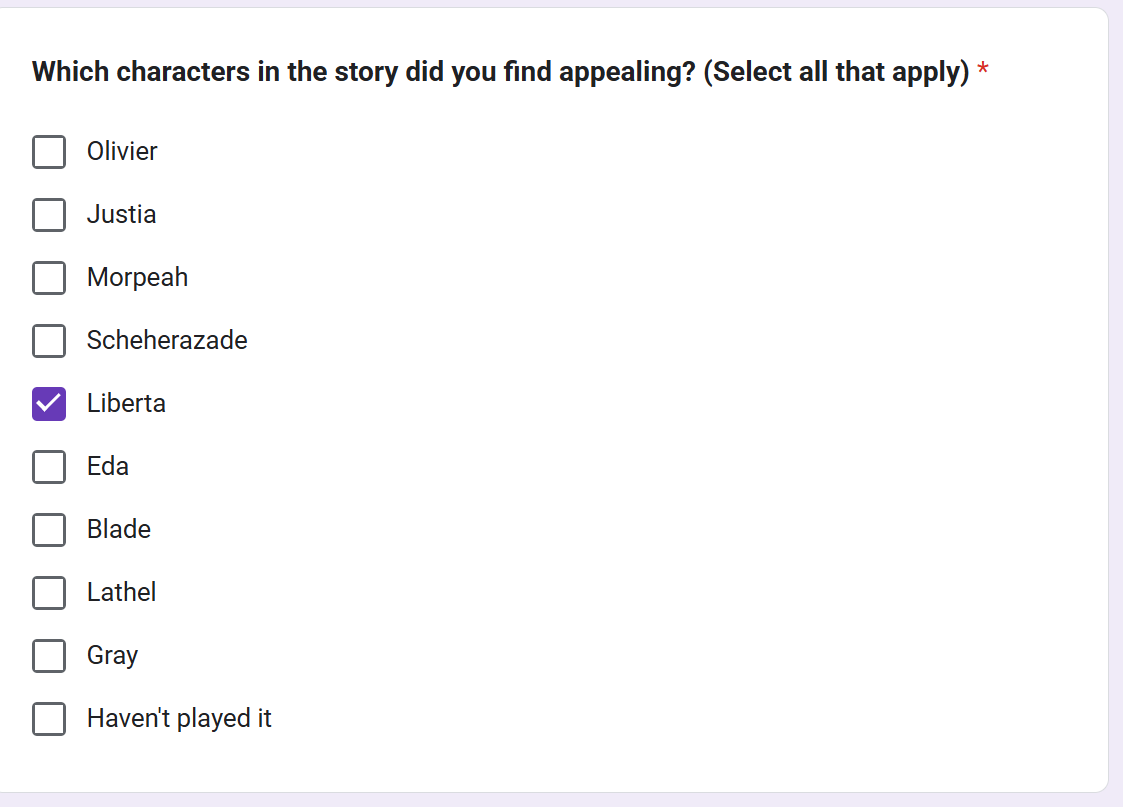Click the Liberta option label
1123x807 pixels.
tap(126, 403)
